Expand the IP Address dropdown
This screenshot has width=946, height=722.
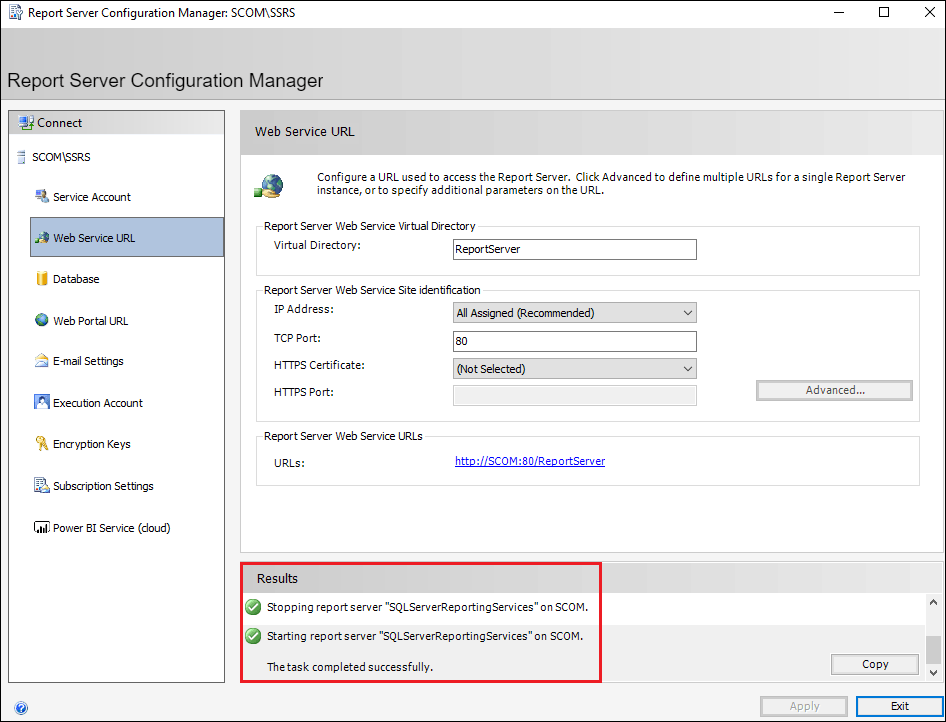574,313
